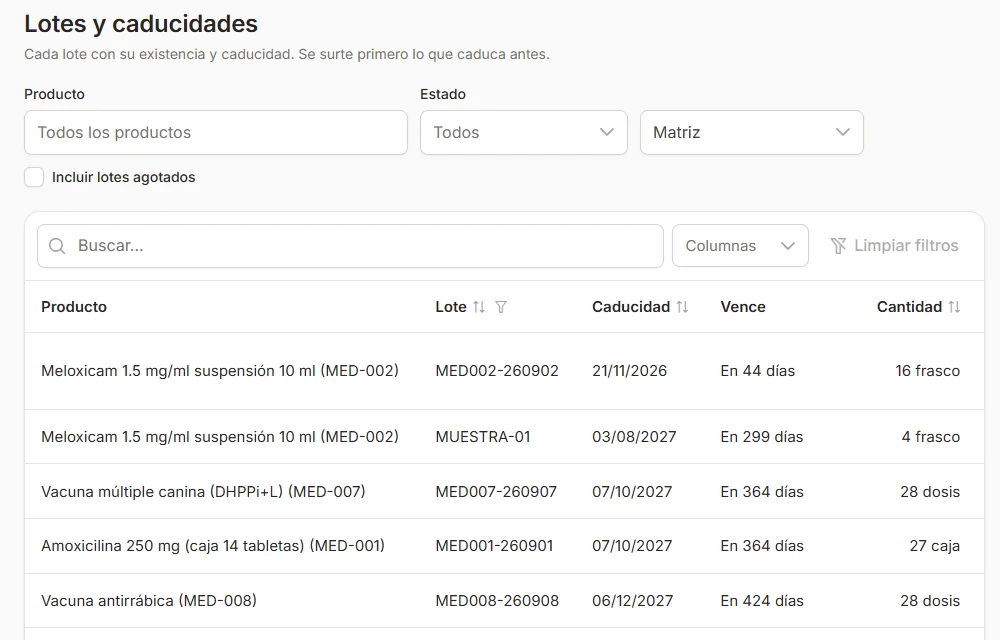Click the Producto column header

[x=74, y=307]
